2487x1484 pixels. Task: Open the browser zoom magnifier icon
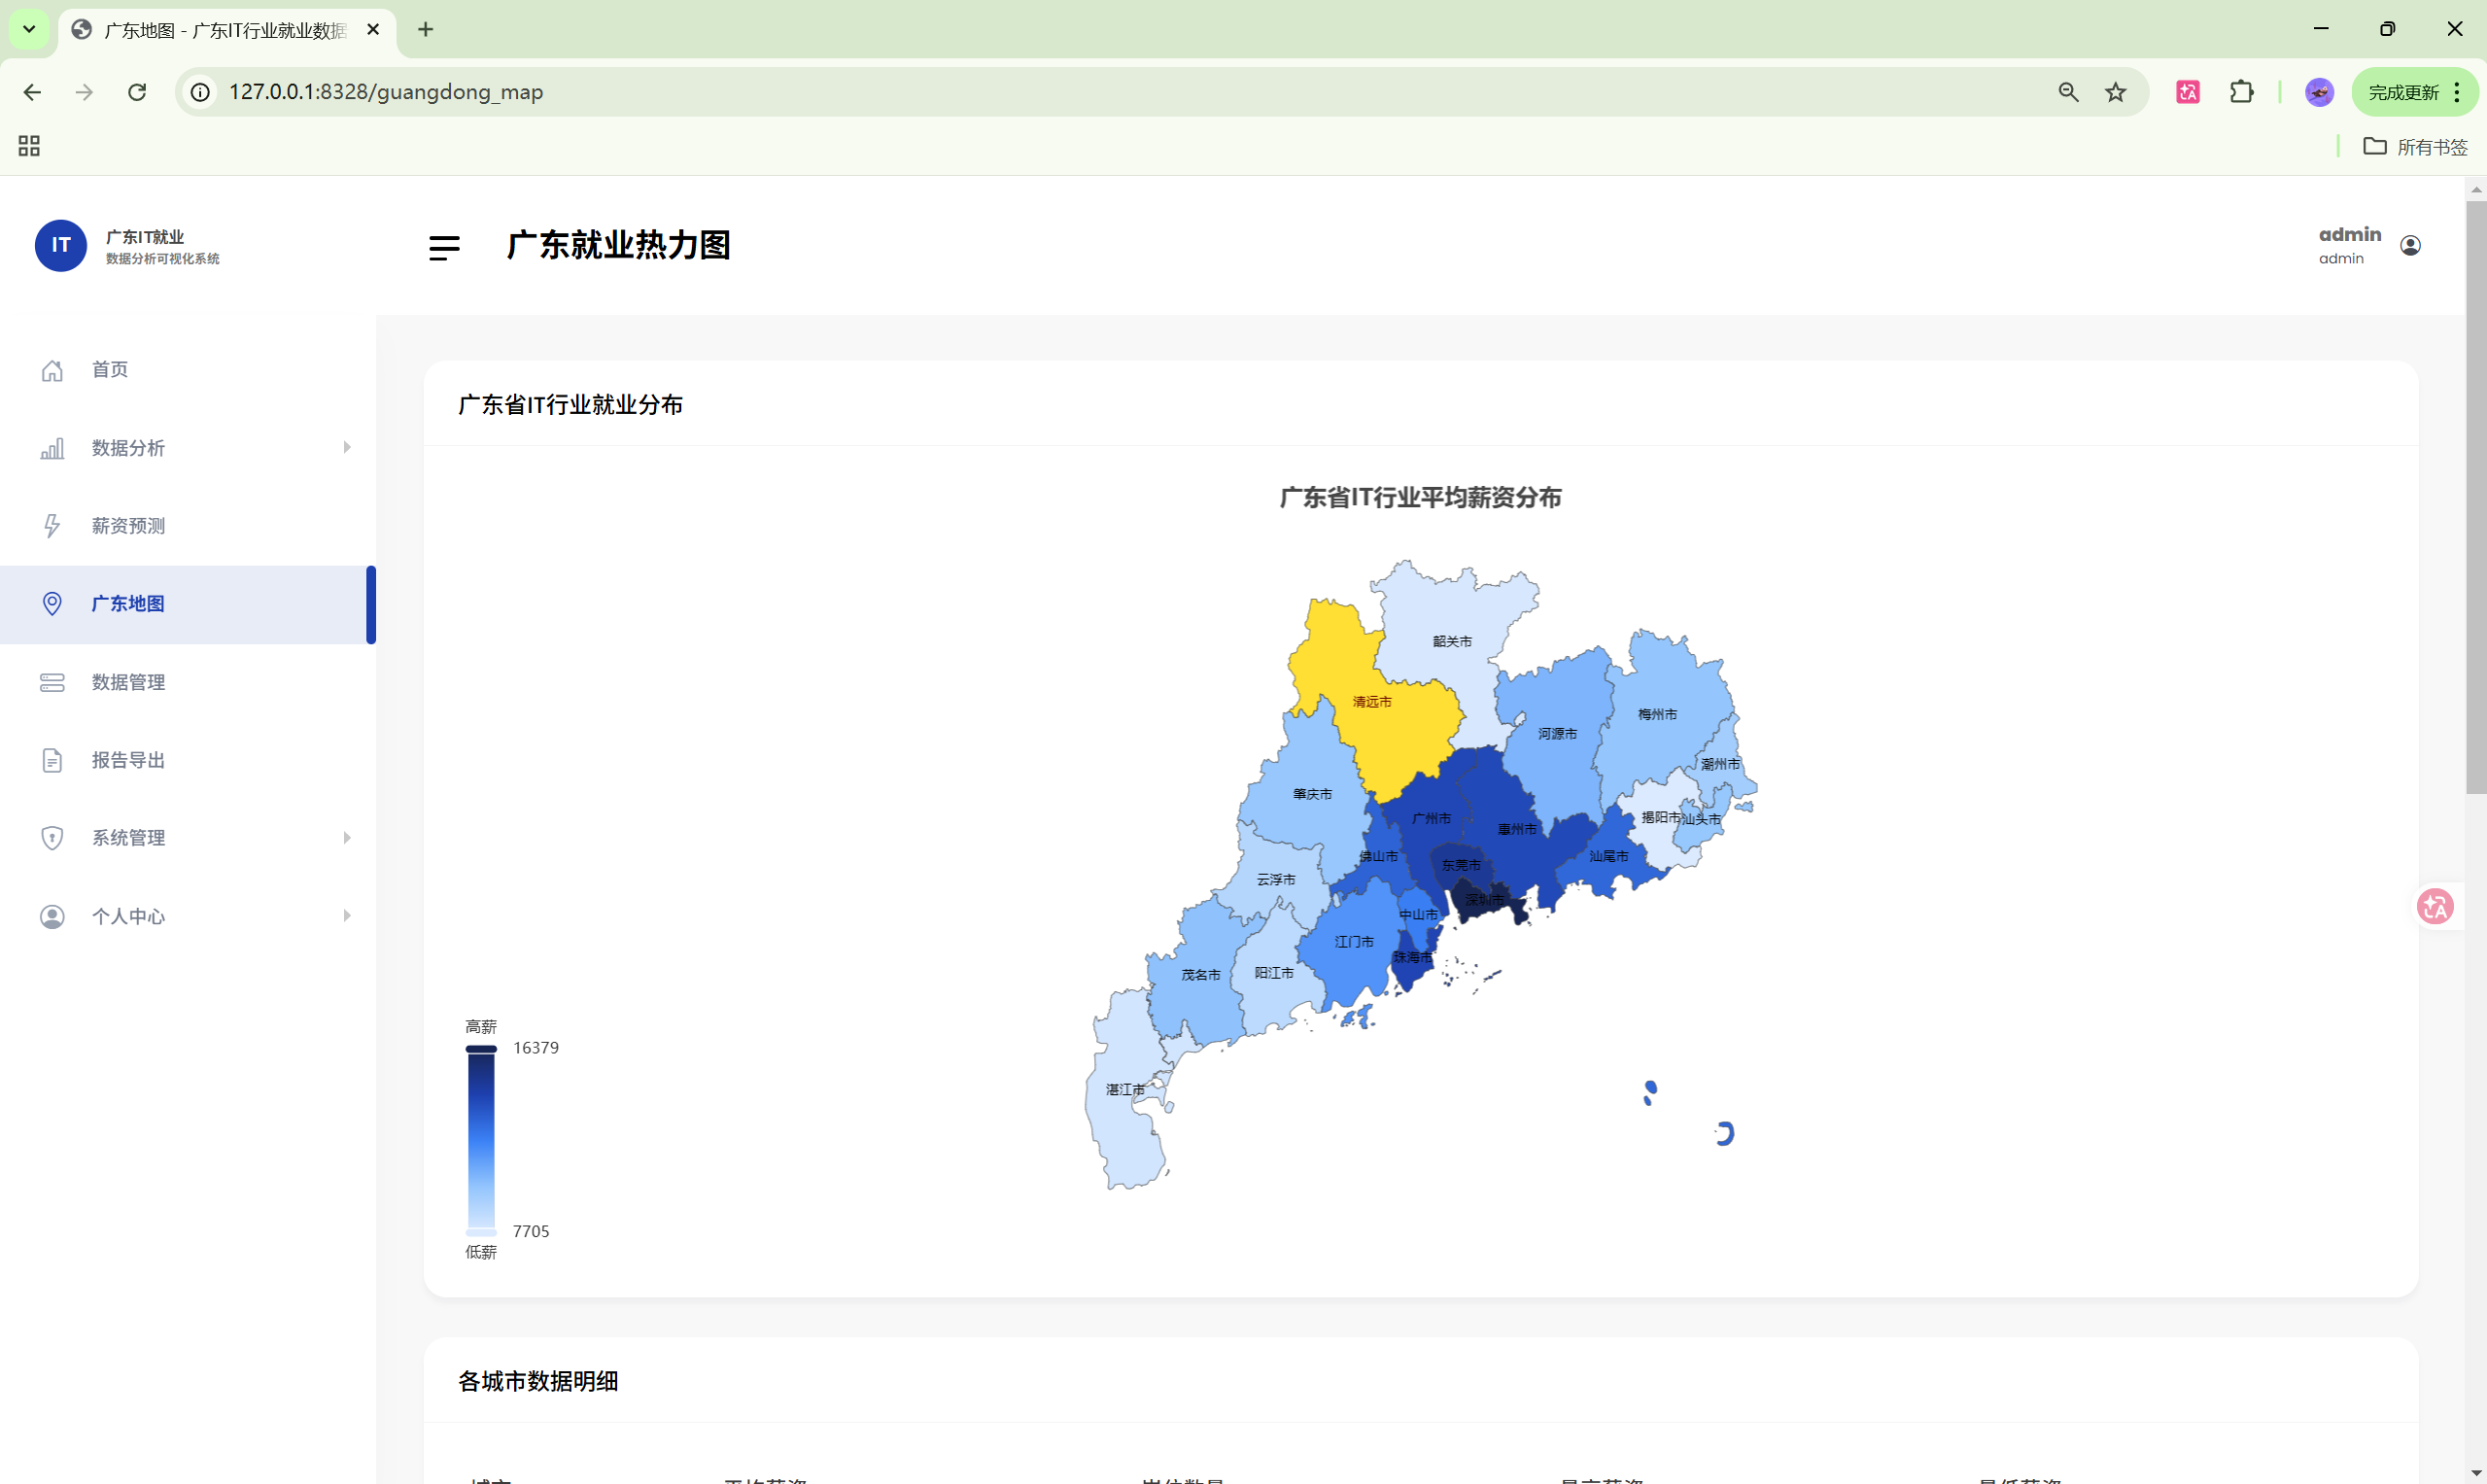pos(2068,92)
